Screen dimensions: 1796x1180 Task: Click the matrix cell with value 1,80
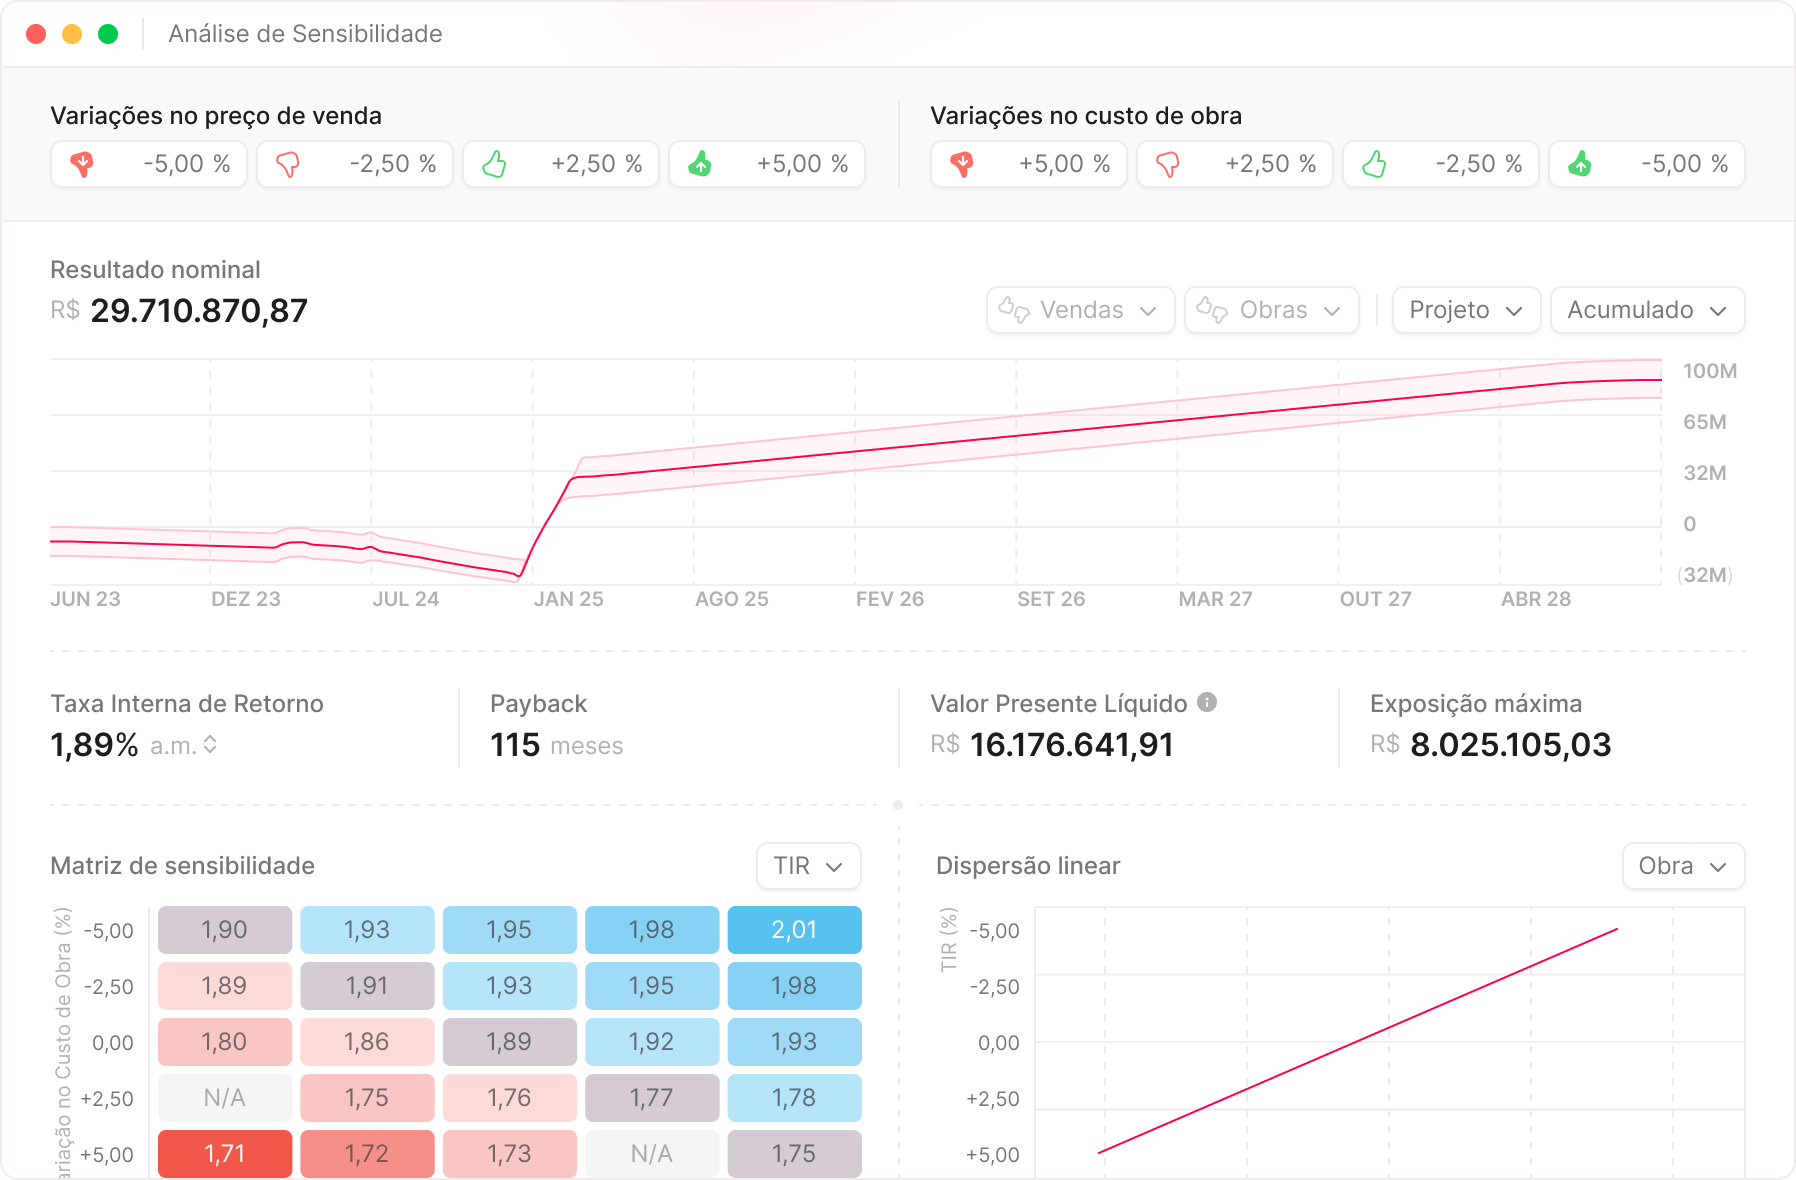225,1042
